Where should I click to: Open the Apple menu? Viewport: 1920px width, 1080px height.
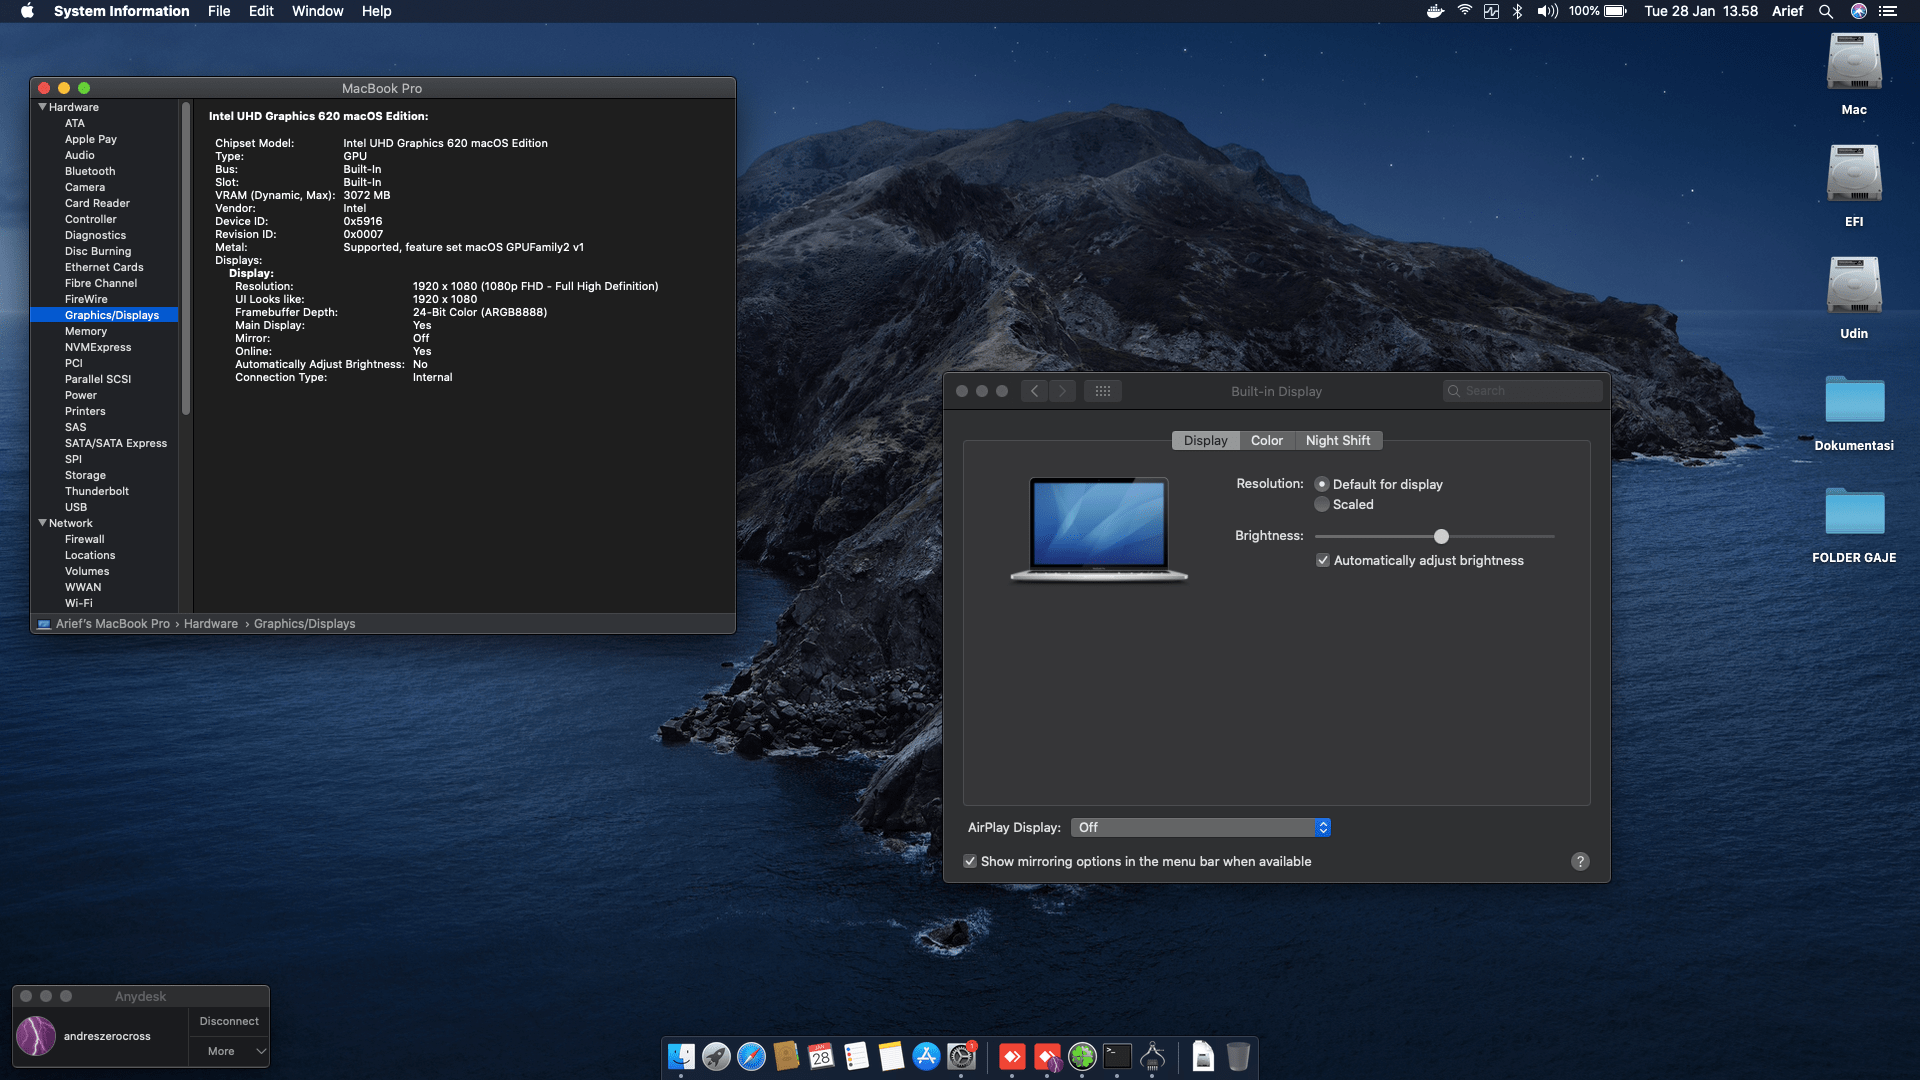point(27,11)
